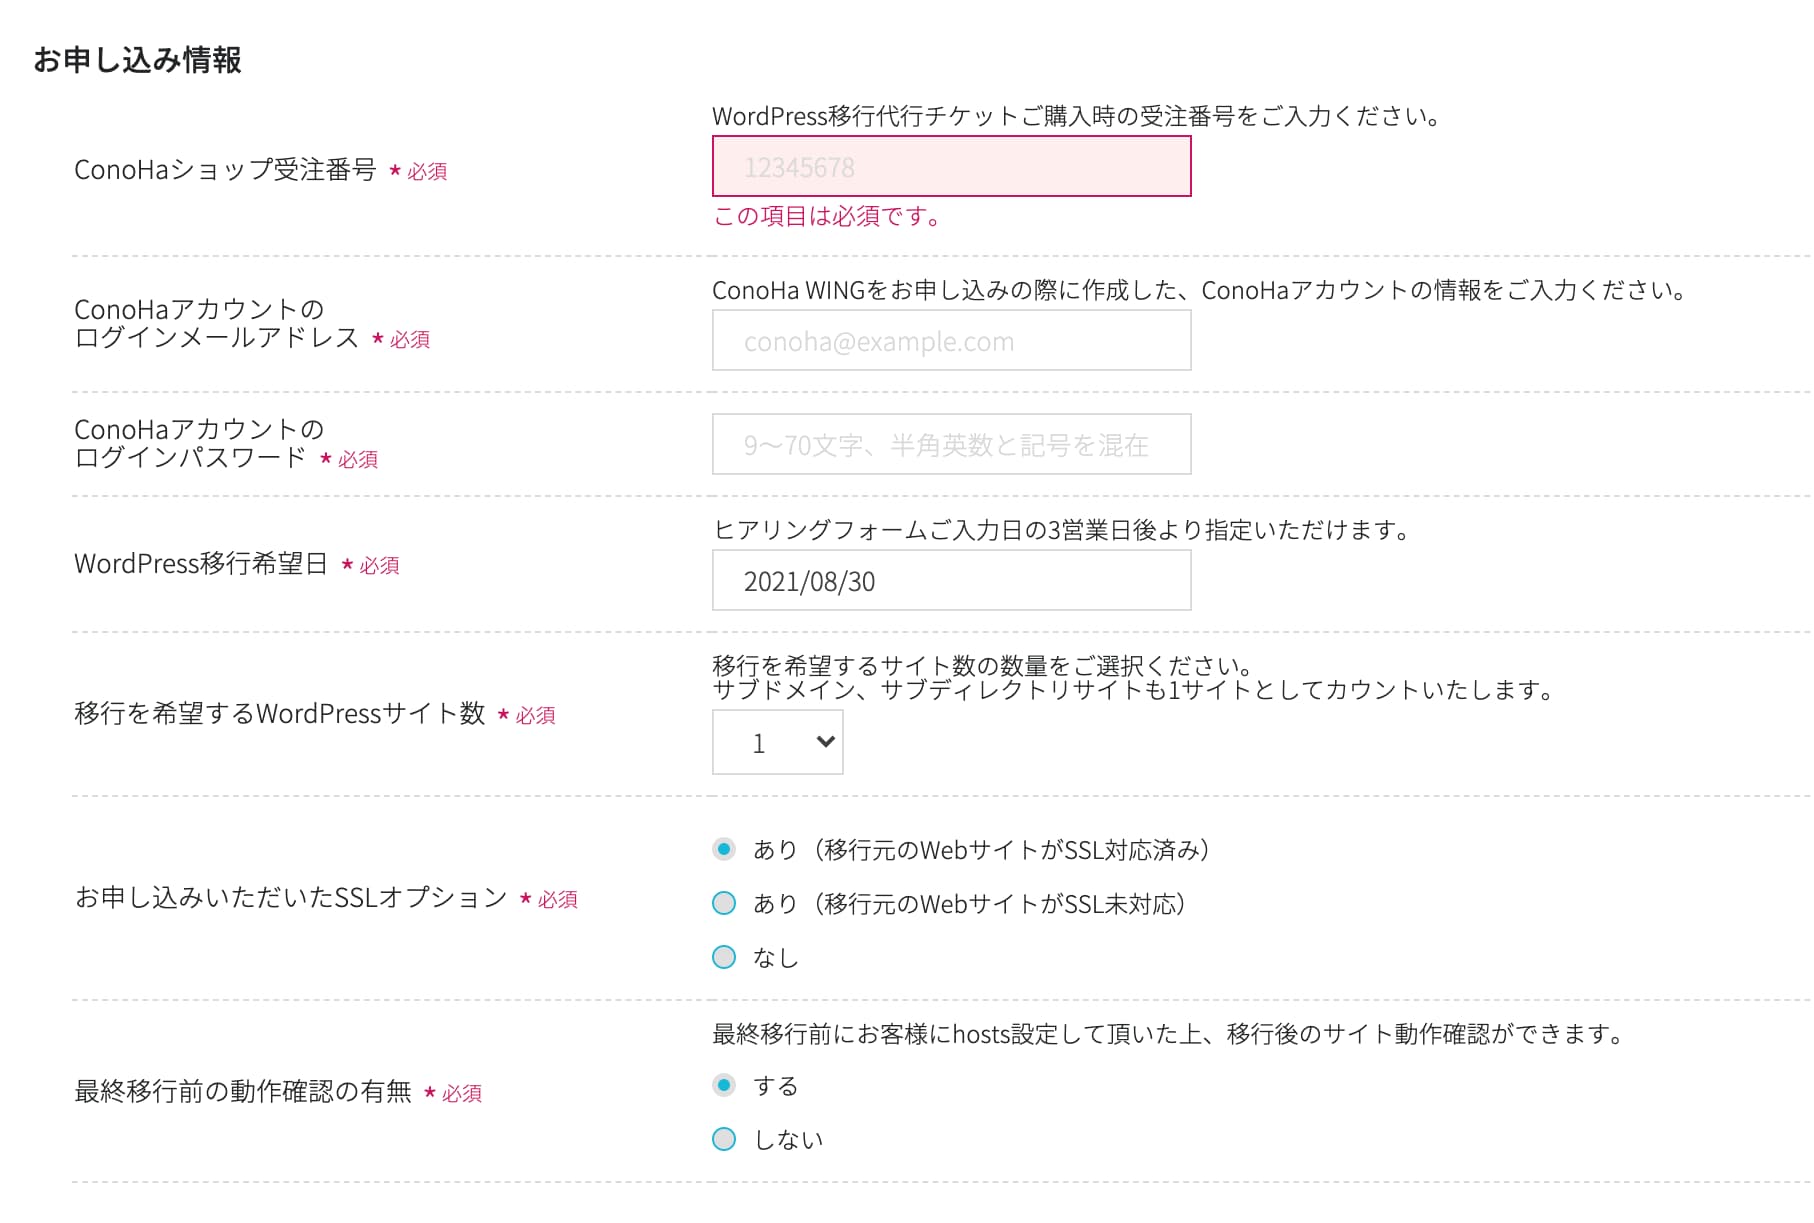Click the WordPress移行希望日 label

[201, 564]
